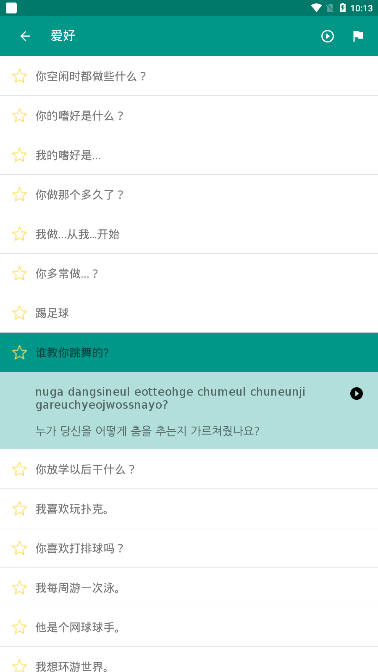This screenshot has width=378, height=672.
Task: Play audio for the Korean pronunciation
Action: click(x=356, y=393)
